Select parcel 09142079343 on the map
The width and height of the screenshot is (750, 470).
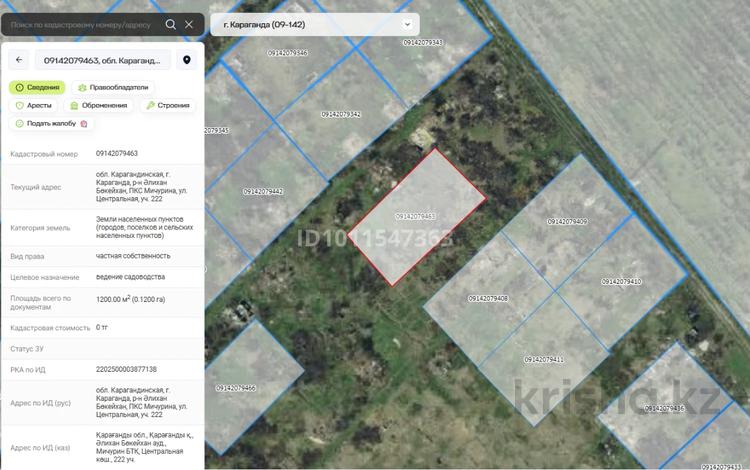pos(422,43)
